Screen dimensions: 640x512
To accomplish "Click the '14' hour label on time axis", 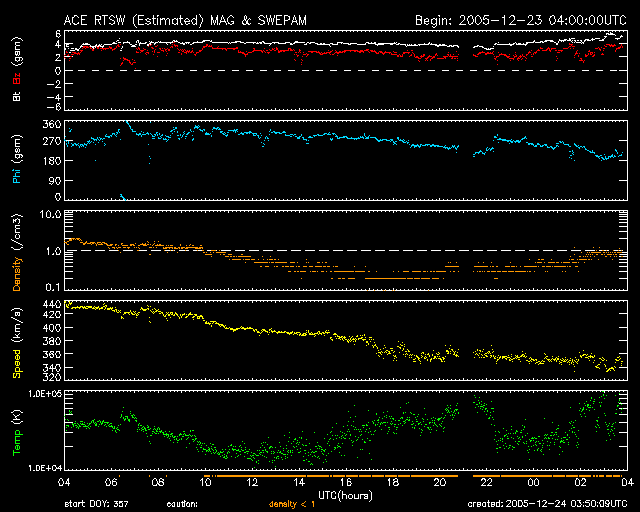I will tap(299, 482).
